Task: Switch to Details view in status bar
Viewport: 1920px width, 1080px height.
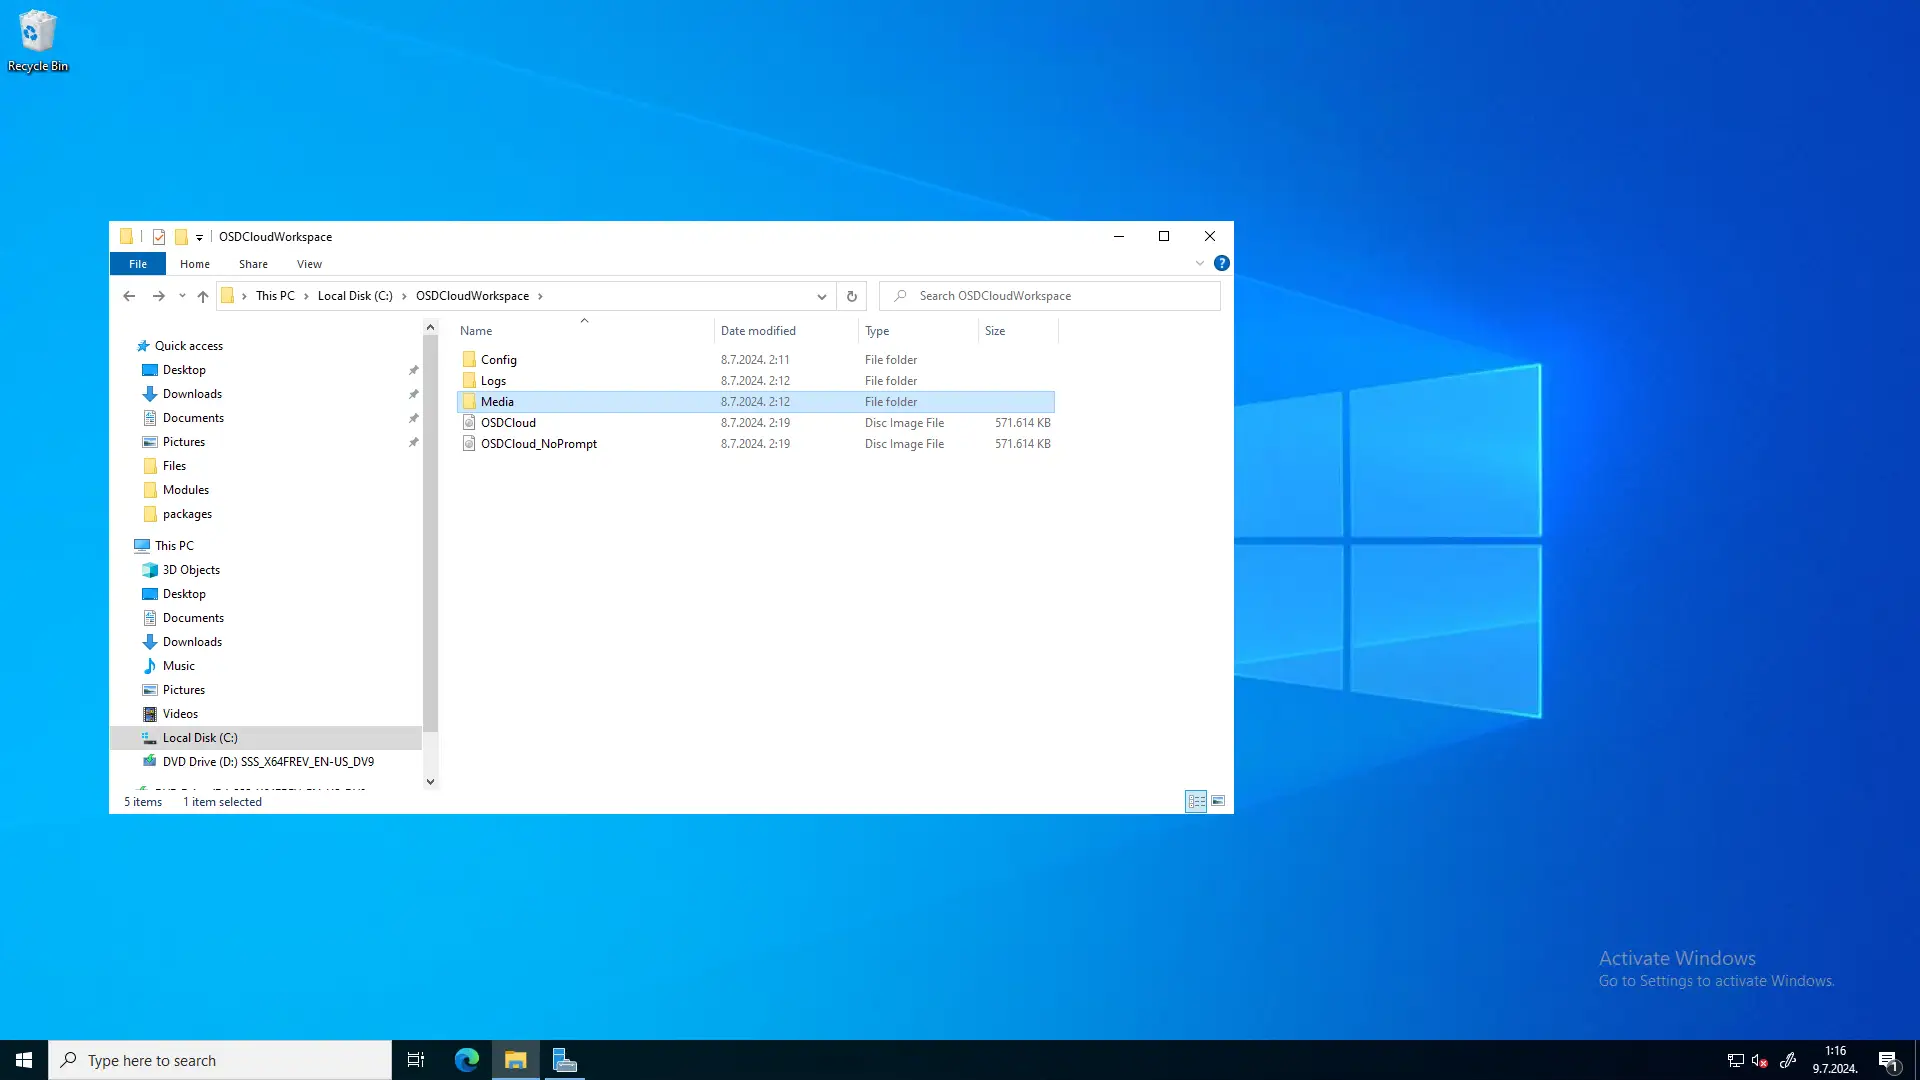Action: click(x=1196, y=801)
